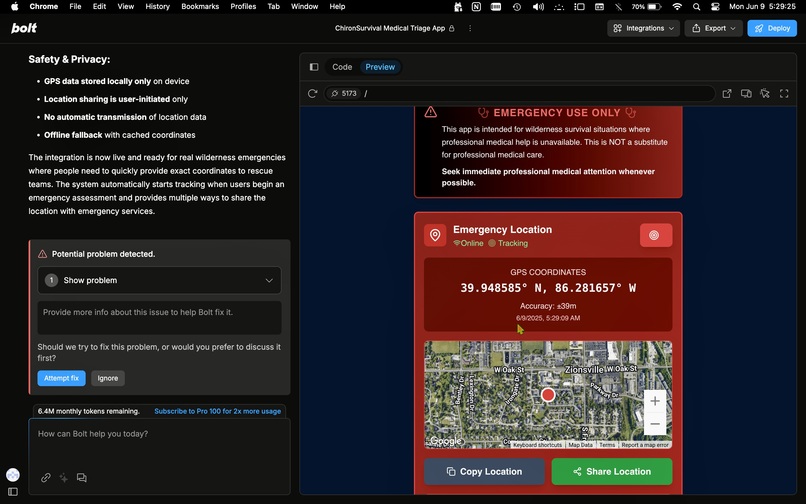Toggle the sidebar panel icon near Code tab

pyautogui.click(x=314, y=67)
